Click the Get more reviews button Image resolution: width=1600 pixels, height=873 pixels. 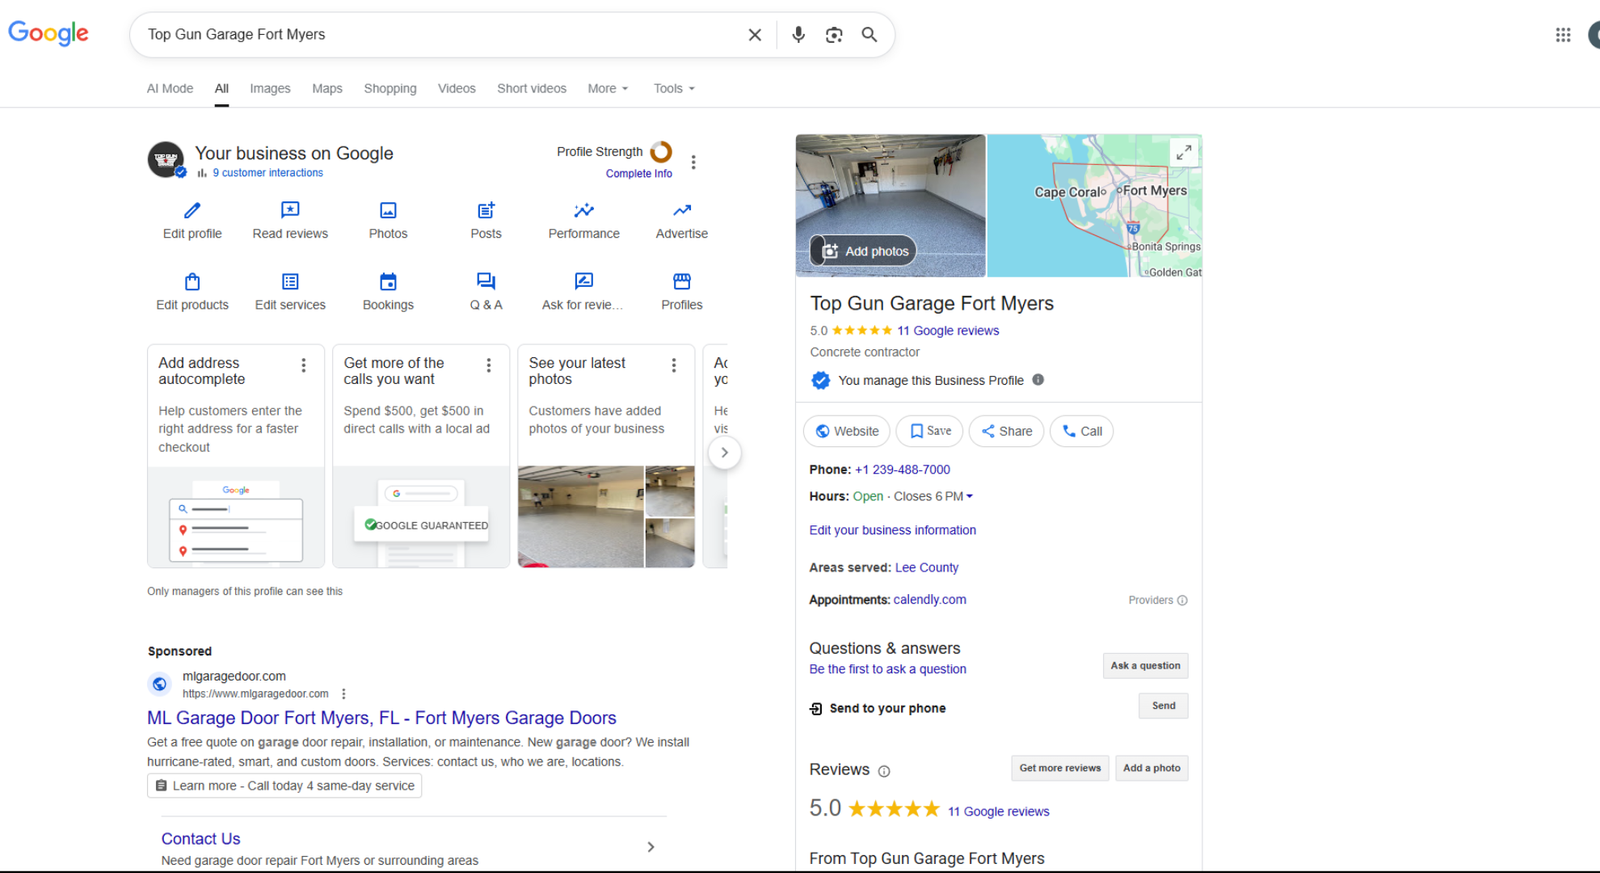click(x=1060, y=768)
